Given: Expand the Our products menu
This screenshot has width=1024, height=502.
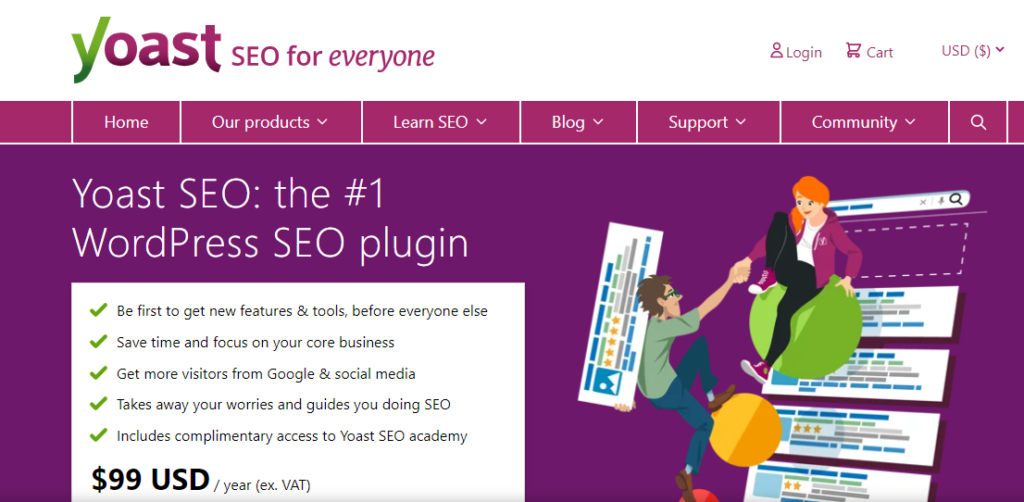Looking at the screenshot, I should click(270, 122).
